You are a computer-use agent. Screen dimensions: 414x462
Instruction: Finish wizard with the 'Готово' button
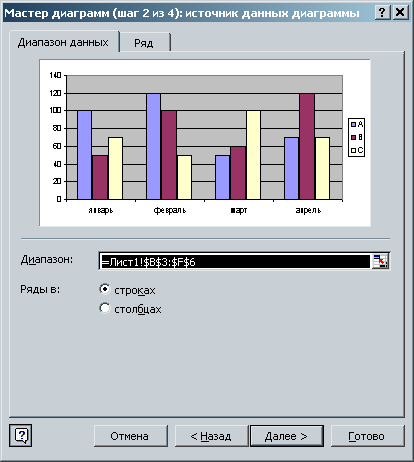[x=367, y=436]
